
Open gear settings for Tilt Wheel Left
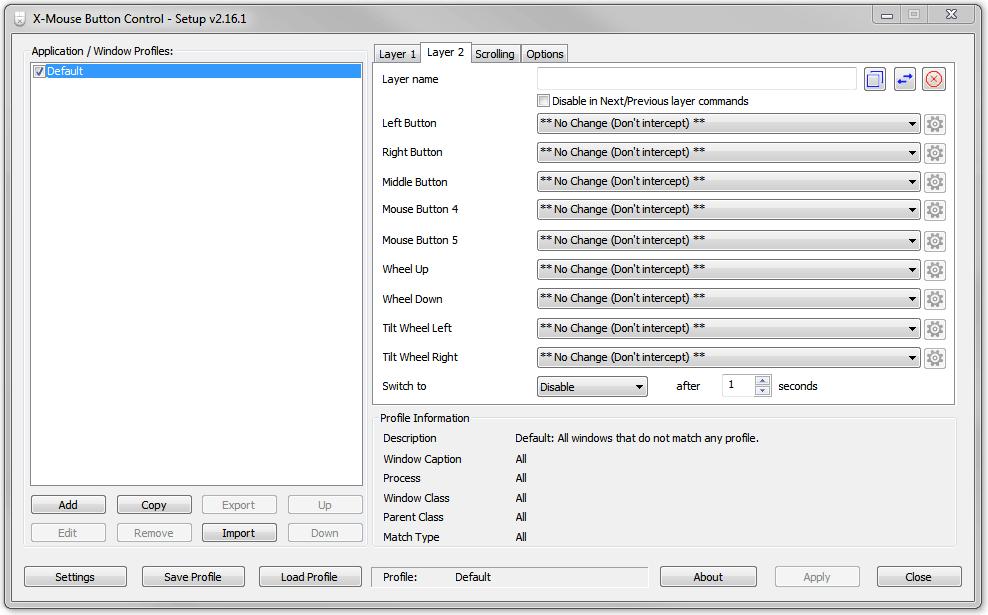click(934, 329)
